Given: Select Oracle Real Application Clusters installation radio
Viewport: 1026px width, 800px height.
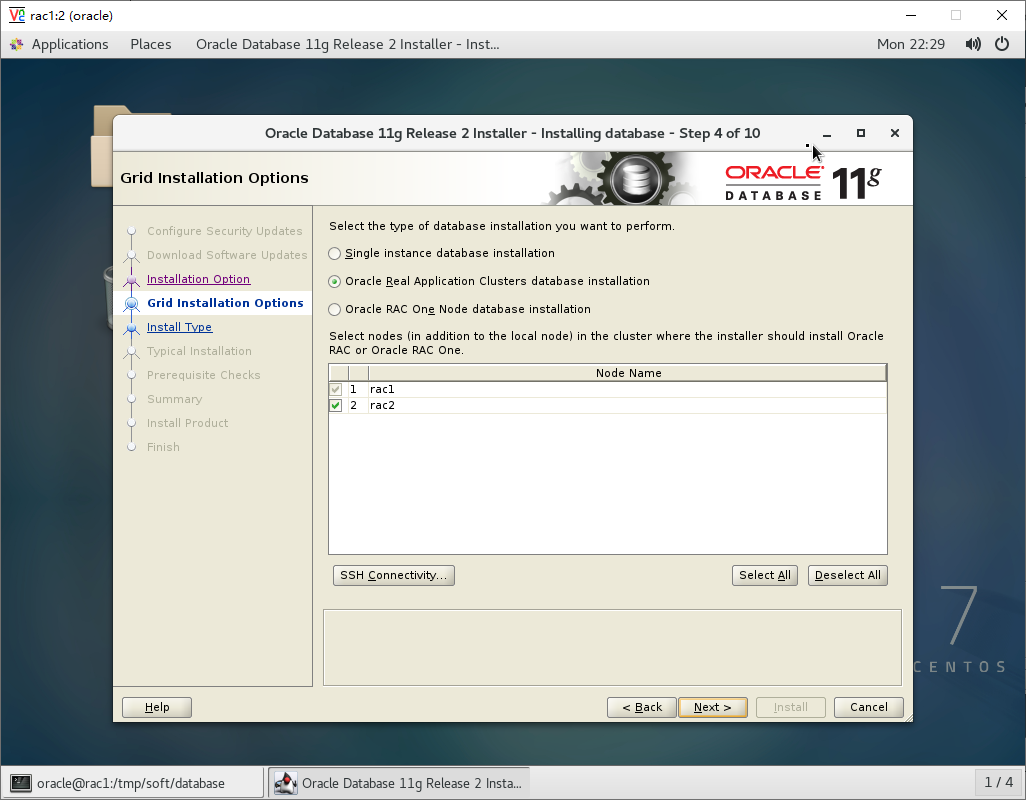Looking at the screenshot, I should point(334,281).
